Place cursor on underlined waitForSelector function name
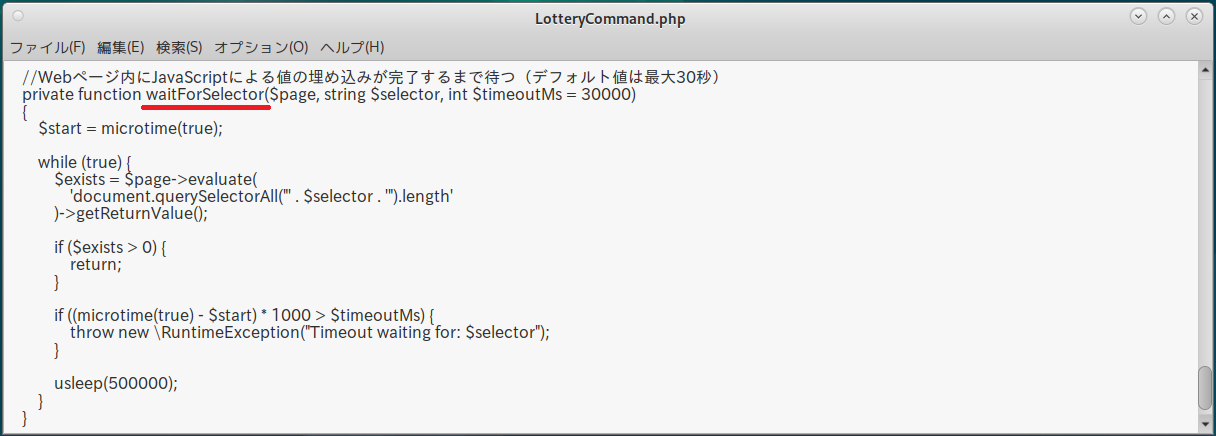Viewport: 1216px width, 436px height. click(x=206, y=95)
